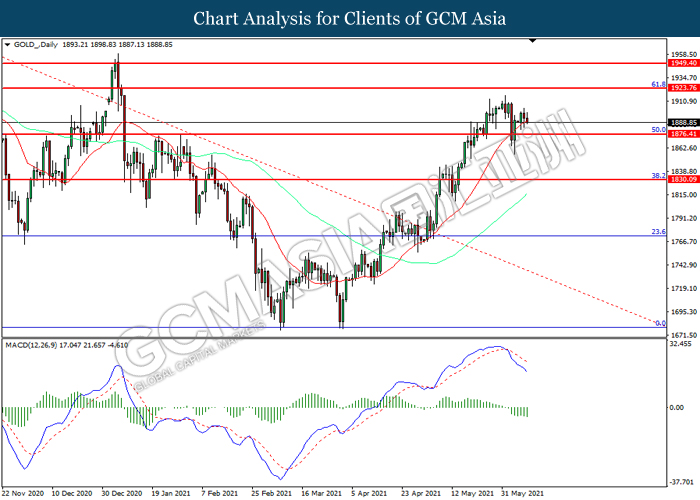The width and height of the screenshot is (700, 500).
Task: Click the 25 Feb 2021 date label
Action: 271,493
